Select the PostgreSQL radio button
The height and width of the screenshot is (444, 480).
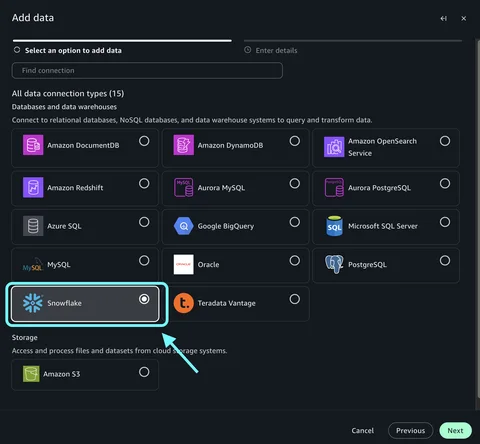point(445,260)
